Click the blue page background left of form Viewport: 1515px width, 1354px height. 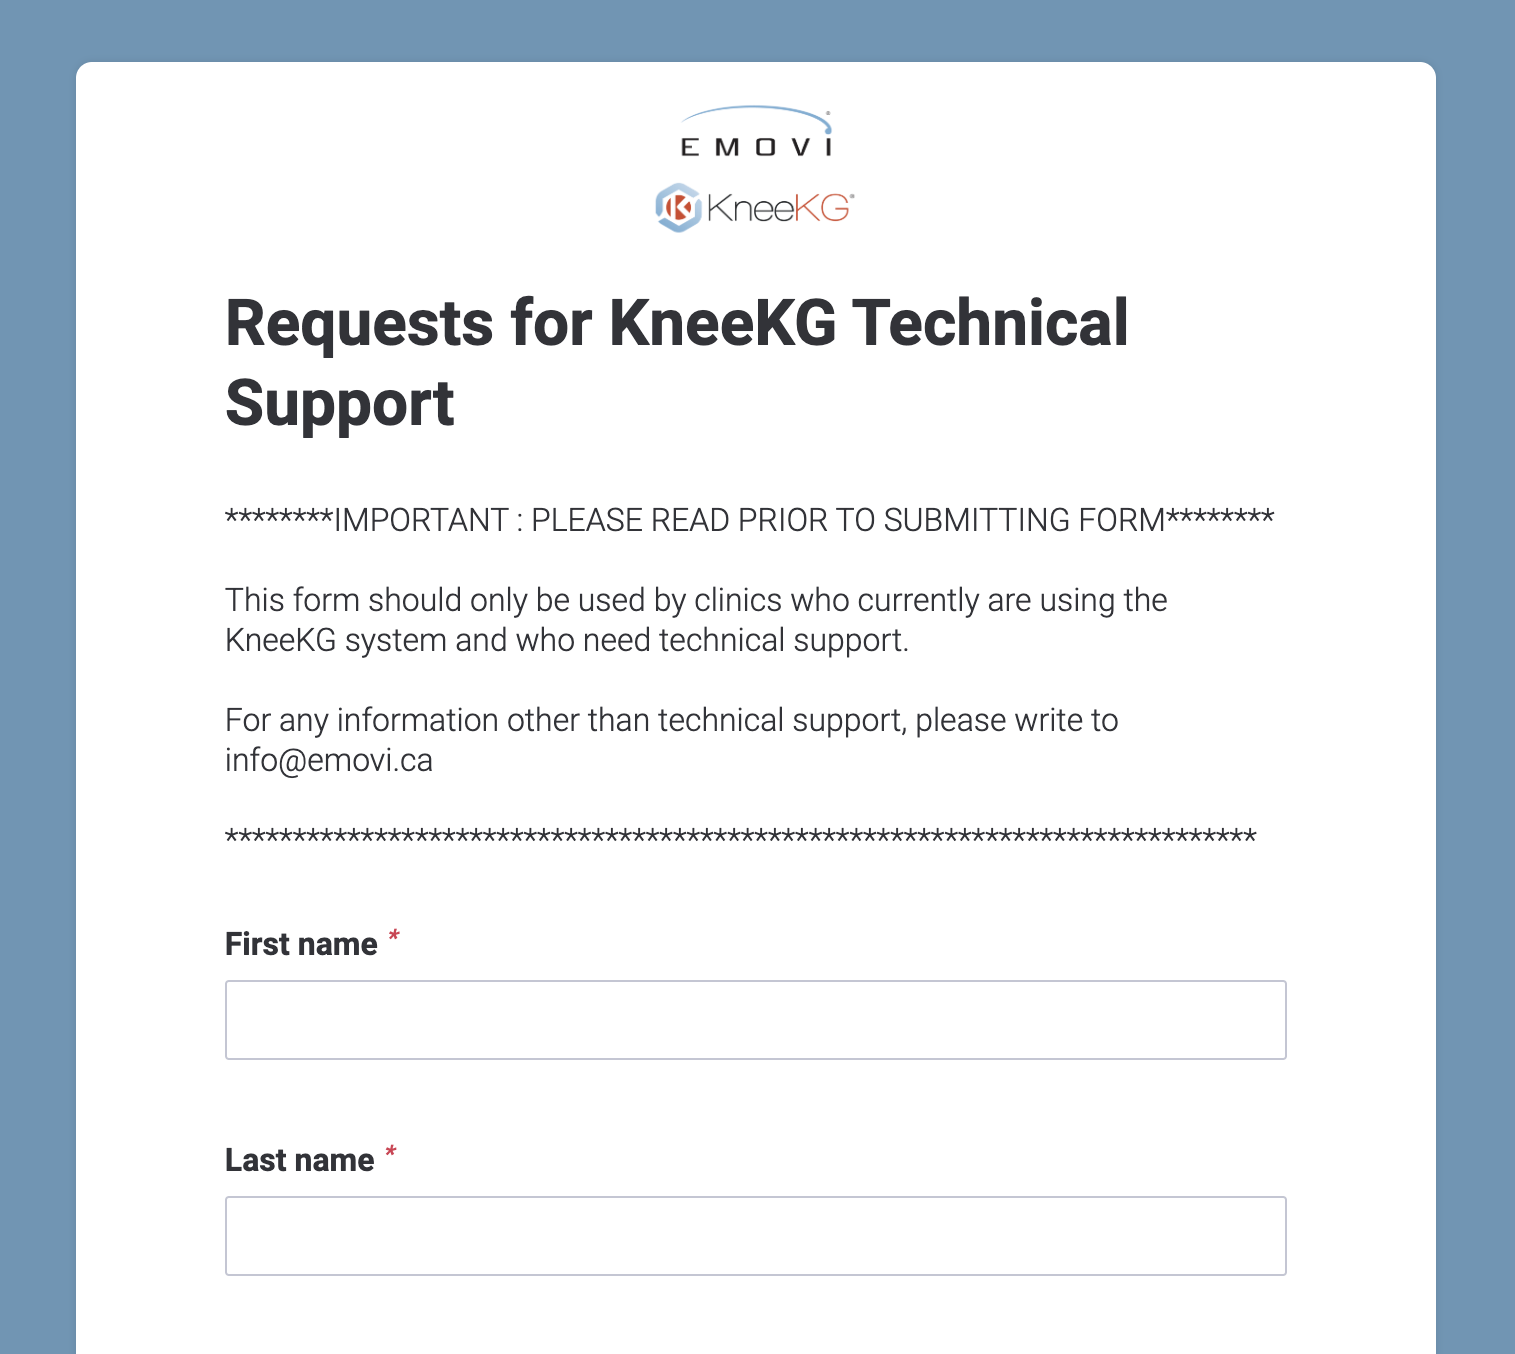pyautogui.click(x=37, y=700)
